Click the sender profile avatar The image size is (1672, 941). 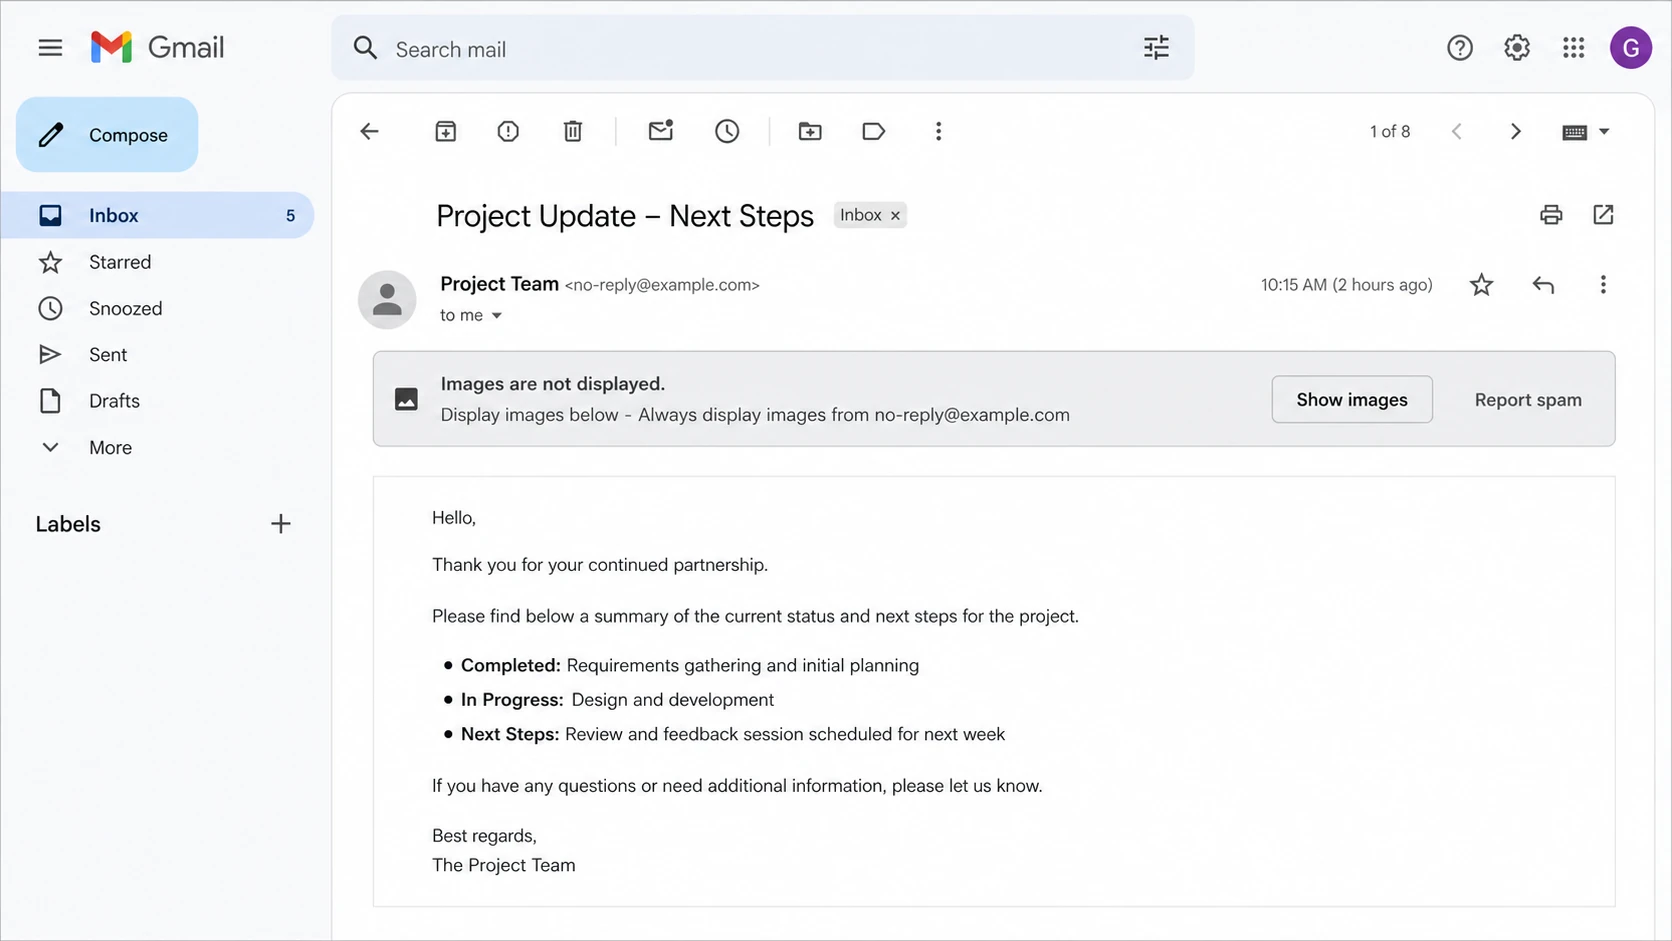tap(387, 299)
